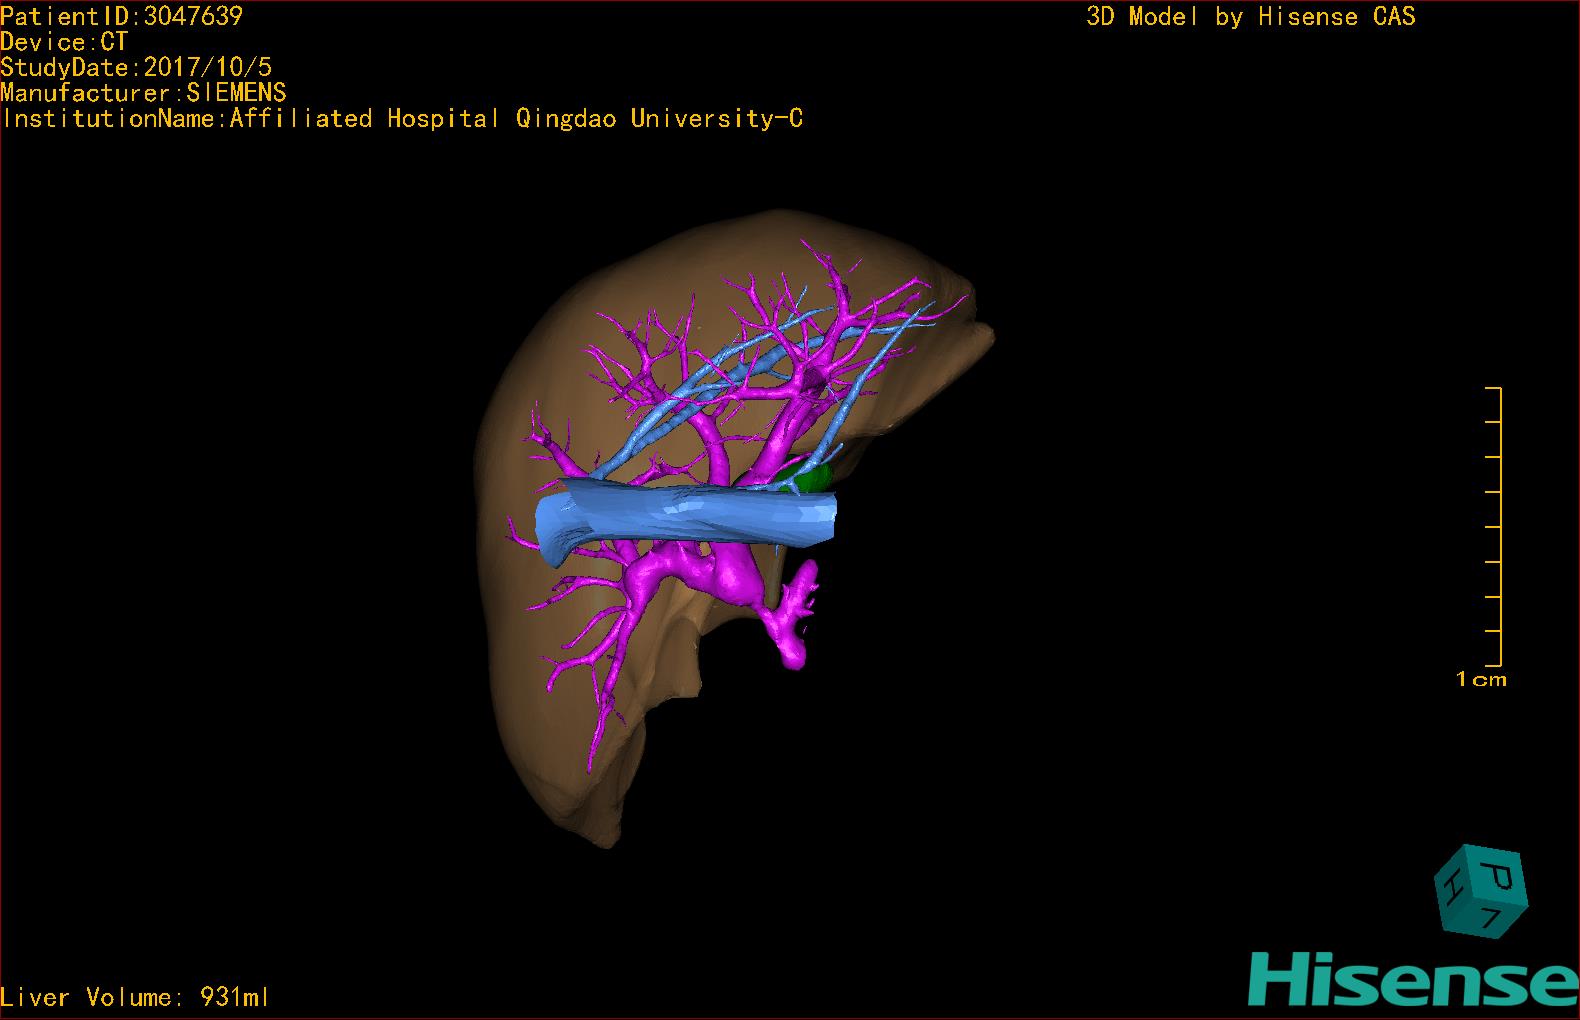
Task: Click the Manufacturer:SIEMENS text
Action: coord(143,93)
